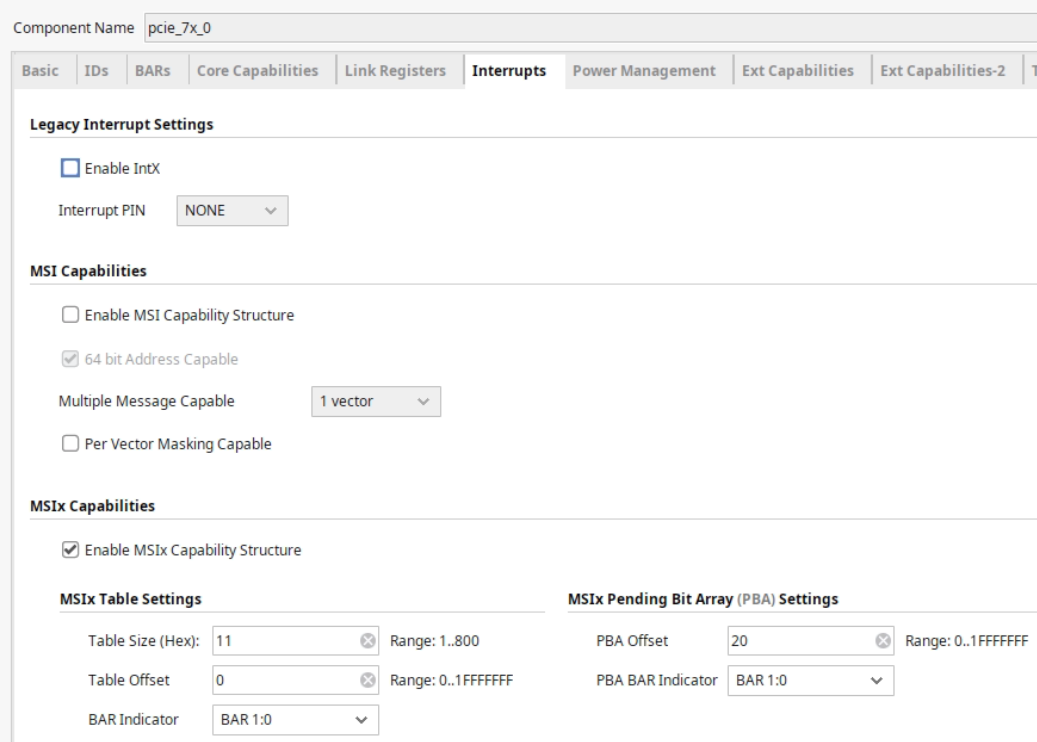This screenshot has height=742, width=1037.
Task: Open the Power Management tab
Action: pyautogui.click(x=644, y=71)
